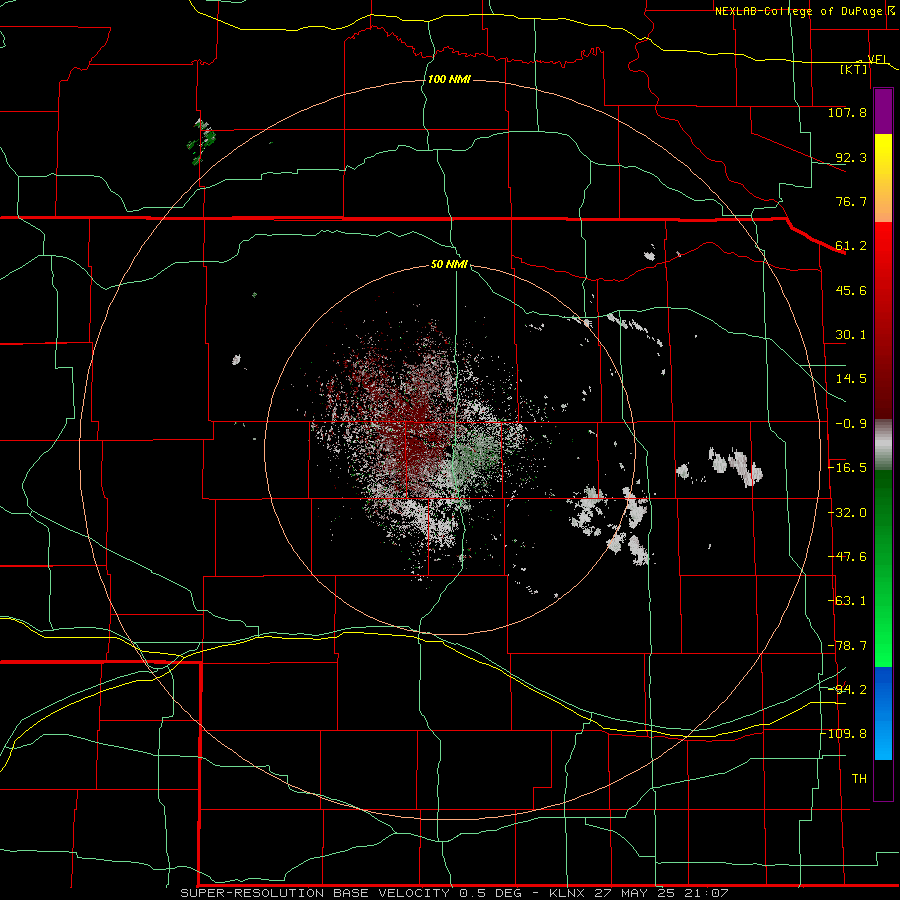This screenshot has width=900, height=900.
Task: Pick the gray segment of the color bar
Action: point(883,445)
